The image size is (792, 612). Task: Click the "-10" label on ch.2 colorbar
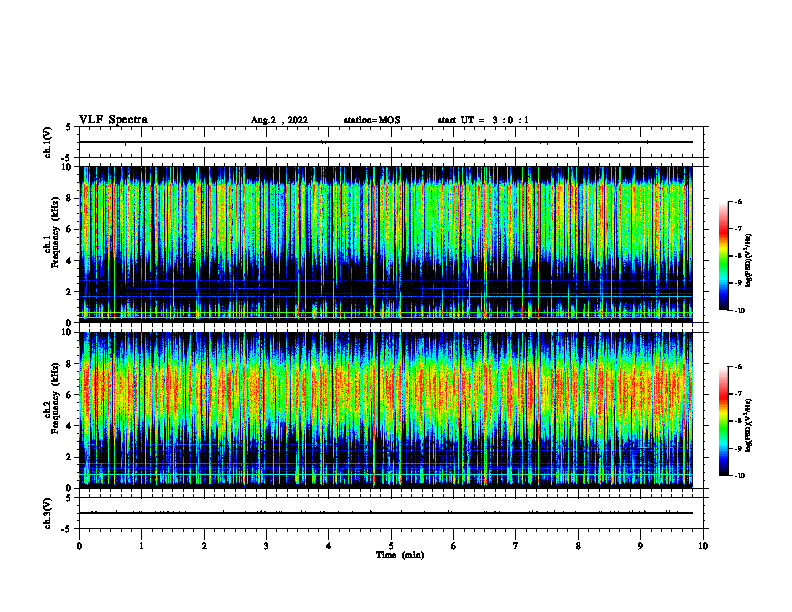pos(739,476)
